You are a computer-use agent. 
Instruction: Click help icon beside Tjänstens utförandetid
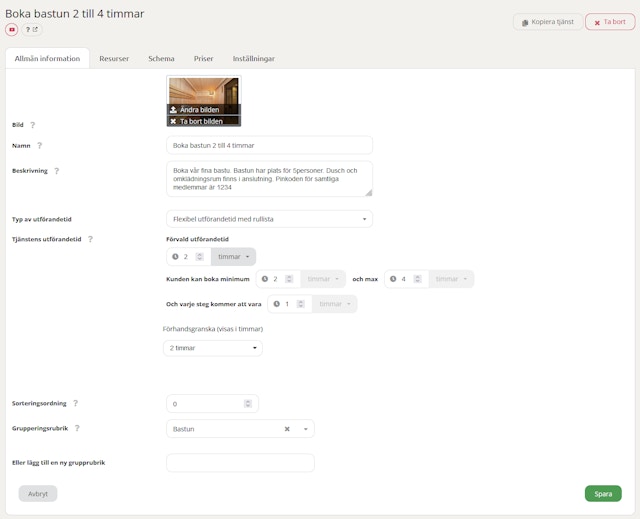tap(90, 239)
